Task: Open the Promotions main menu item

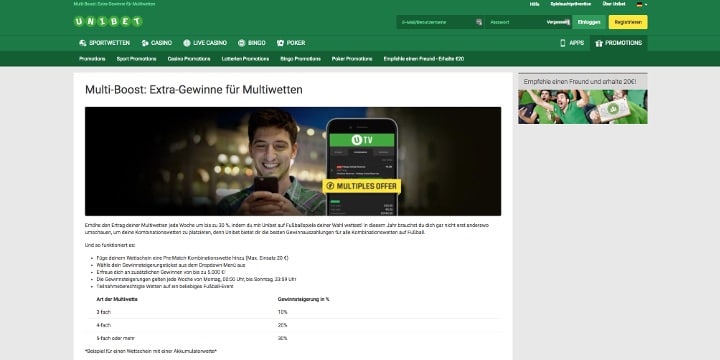Action: [619, 43]
